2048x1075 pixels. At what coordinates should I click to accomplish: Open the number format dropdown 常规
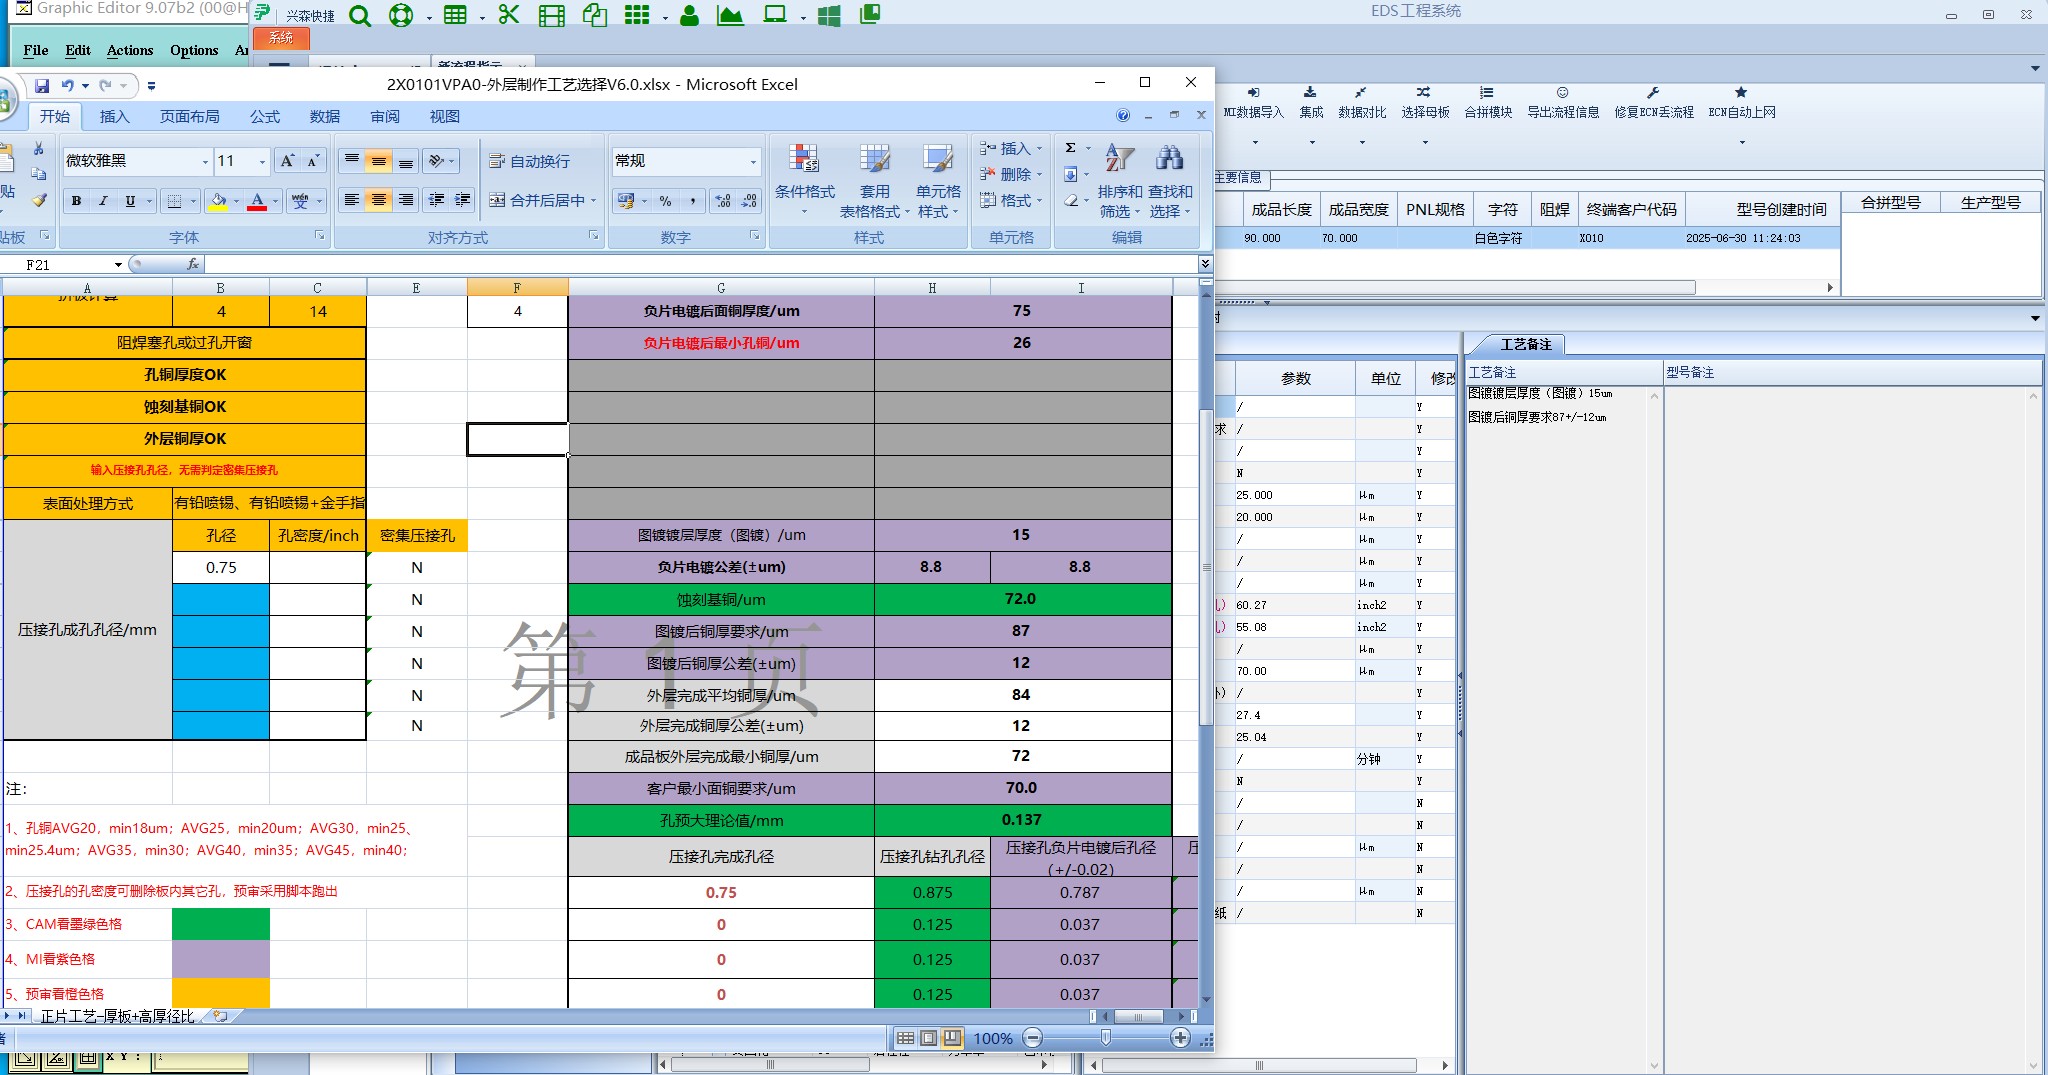tap(753, 161)
